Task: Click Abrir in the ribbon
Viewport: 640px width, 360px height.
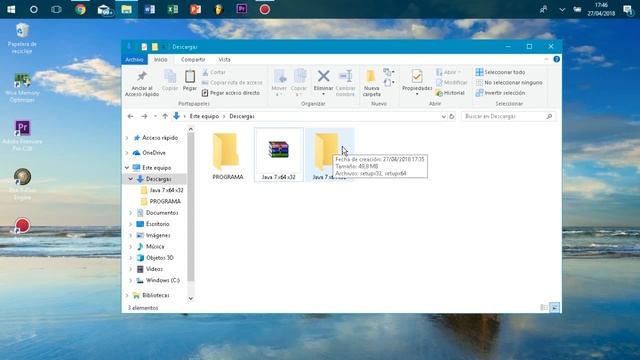Action: (448, 72)
